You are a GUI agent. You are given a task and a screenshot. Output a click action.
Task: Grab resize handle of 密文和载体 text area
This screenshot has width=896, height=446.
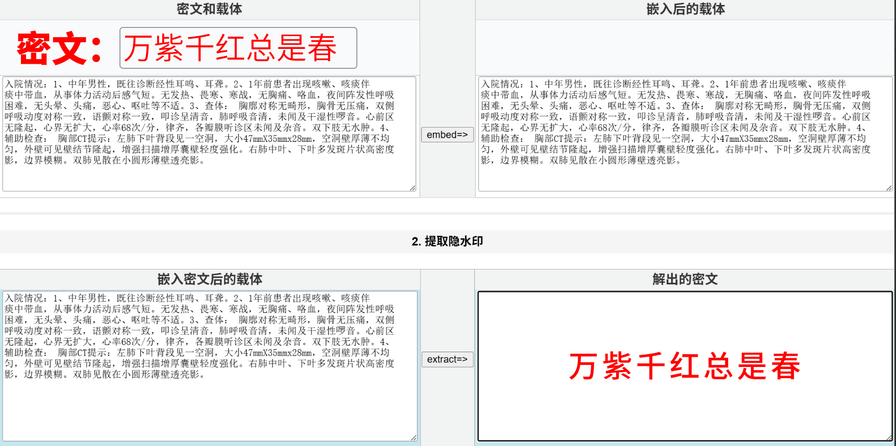point(413,188)
